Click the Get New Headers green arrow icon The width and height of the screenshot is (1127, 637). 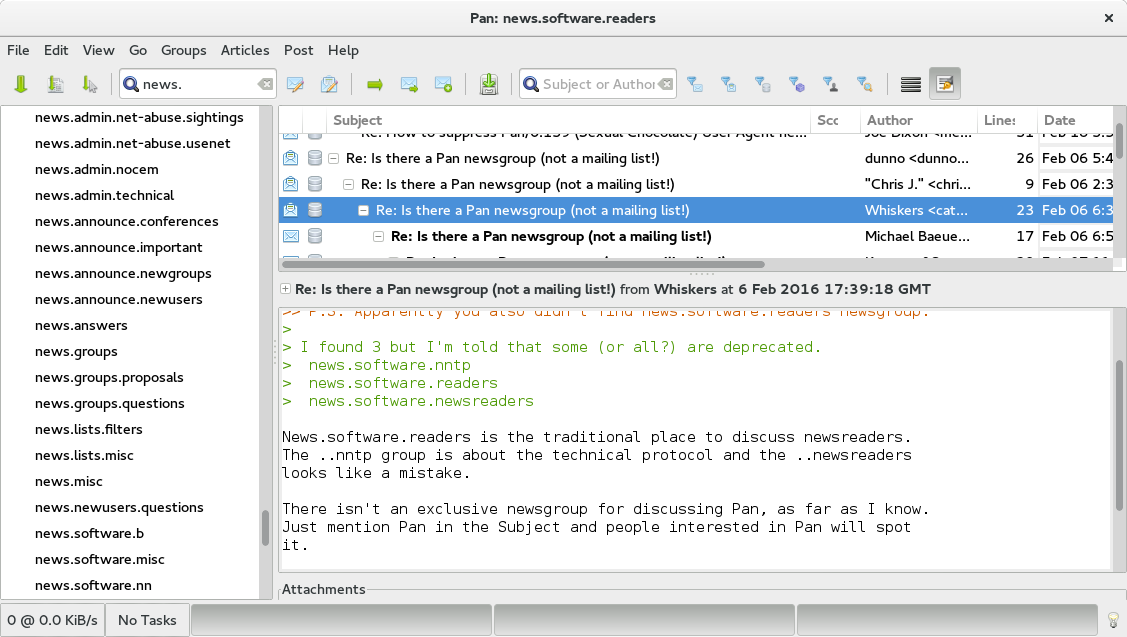coord(21,85)
